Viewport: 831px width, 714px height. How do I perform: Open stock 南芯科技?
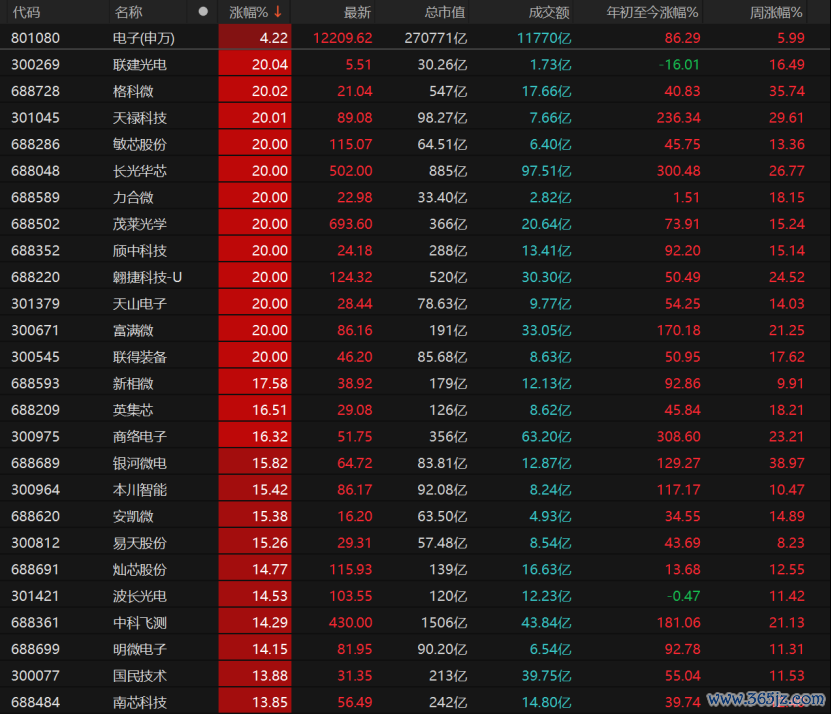pyautogui.click(x=140, y=702)
